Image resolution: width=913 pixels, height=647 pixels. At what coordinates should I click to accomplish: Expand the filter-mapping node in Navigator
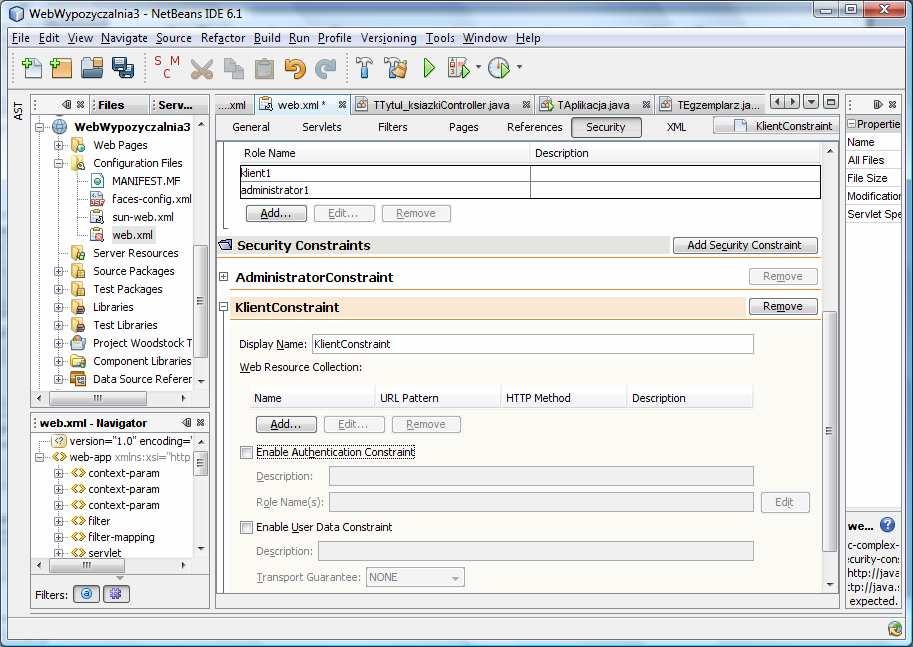pos(59,537)
